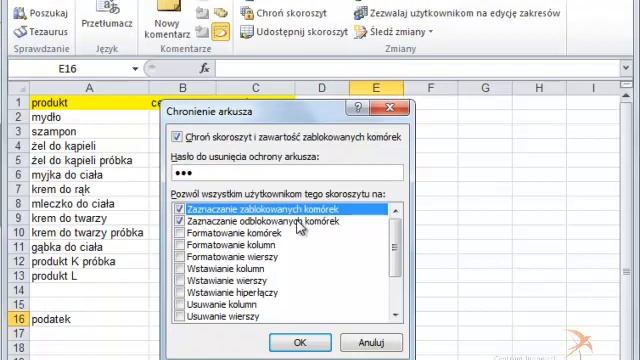The image size is (640, 360).
Task: Click cell A1 containing produkt
Action: point(89,103)
